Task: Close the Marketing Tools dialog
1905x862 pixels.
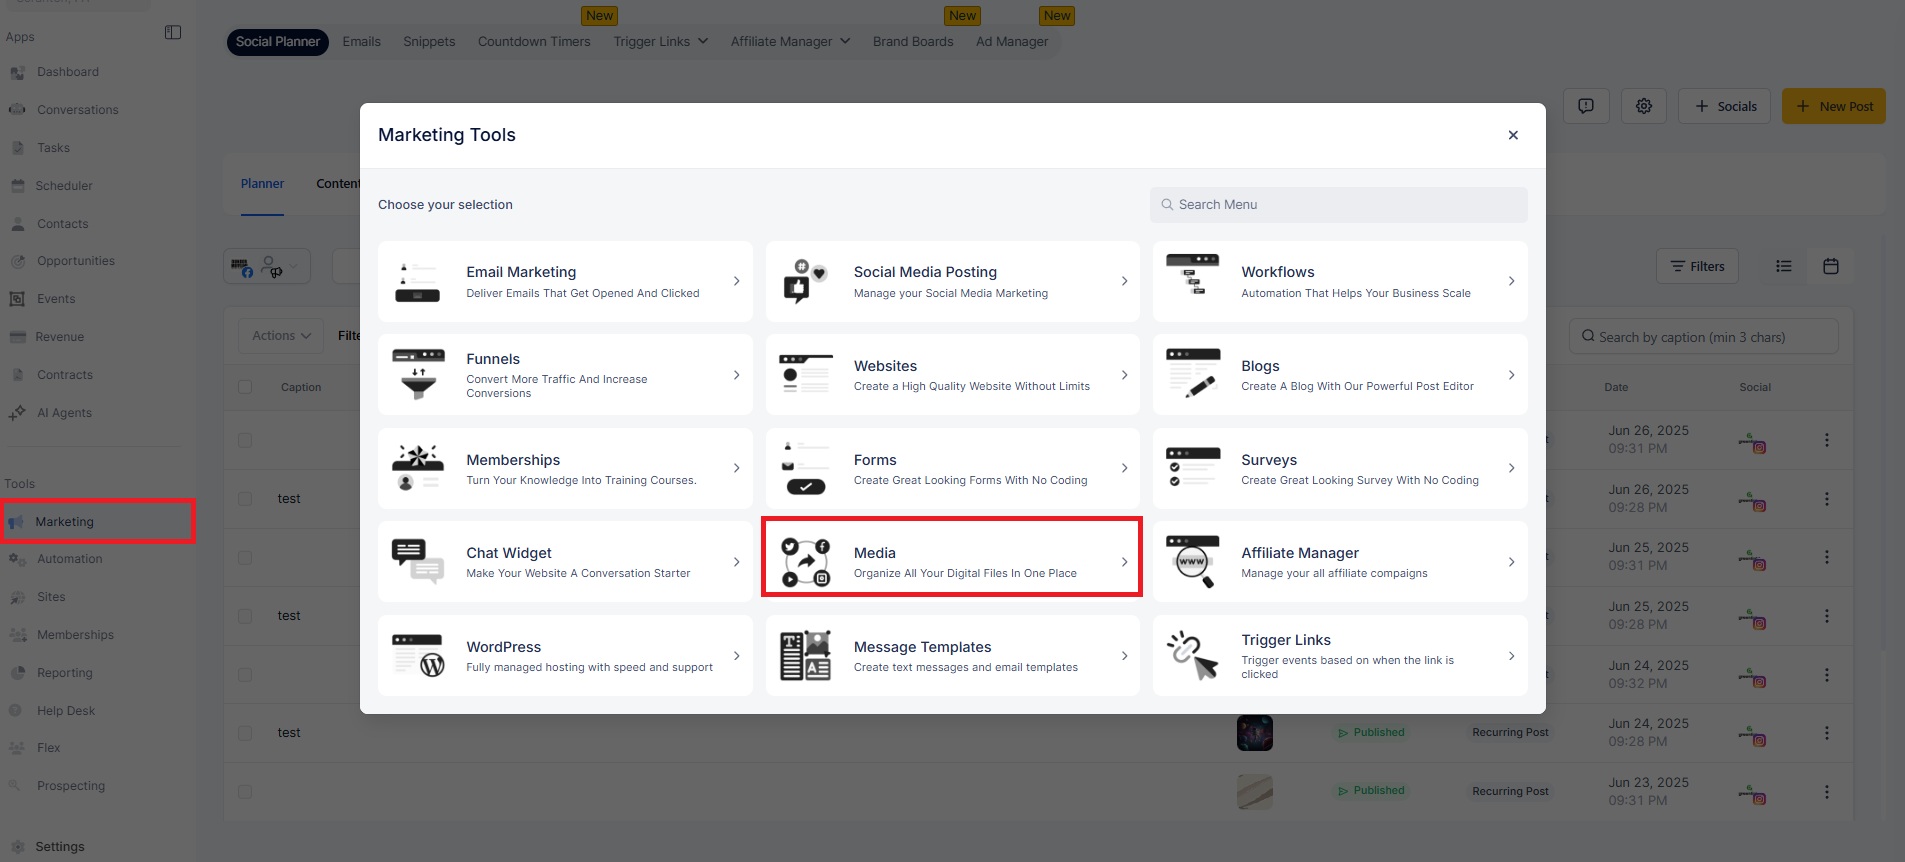Action: point(1513,135)
